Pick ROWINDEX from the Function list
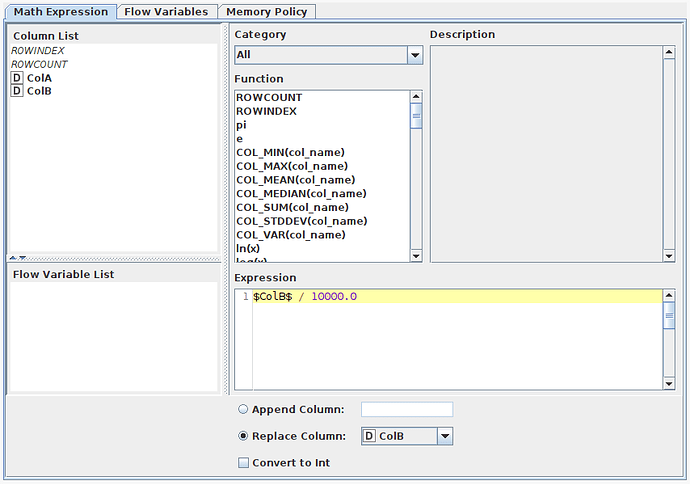The width and height of the screenshot is (690, 484). 267,111
